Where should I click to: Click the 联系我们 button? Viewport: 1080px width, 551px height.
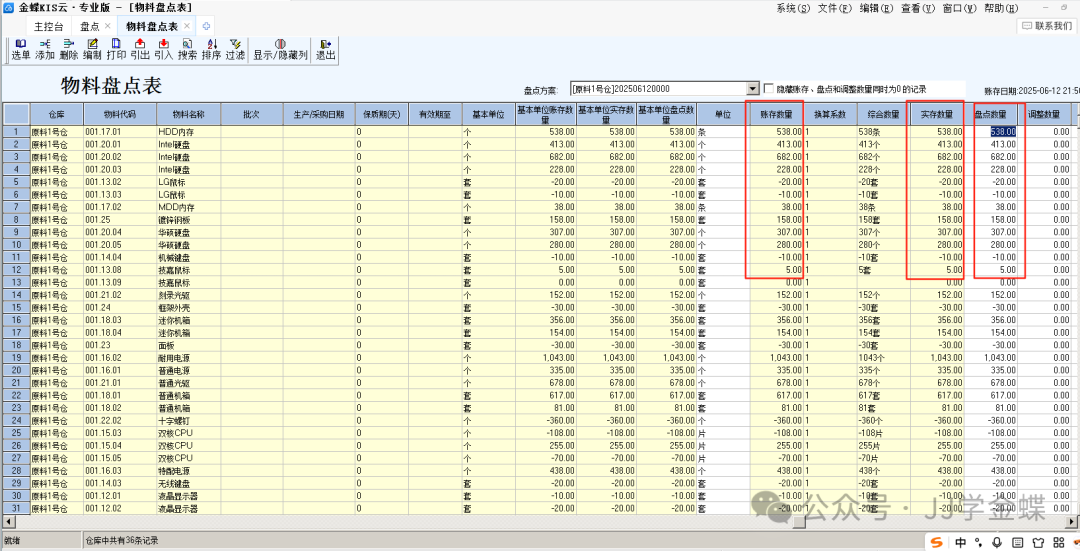tap(1047, 25)
